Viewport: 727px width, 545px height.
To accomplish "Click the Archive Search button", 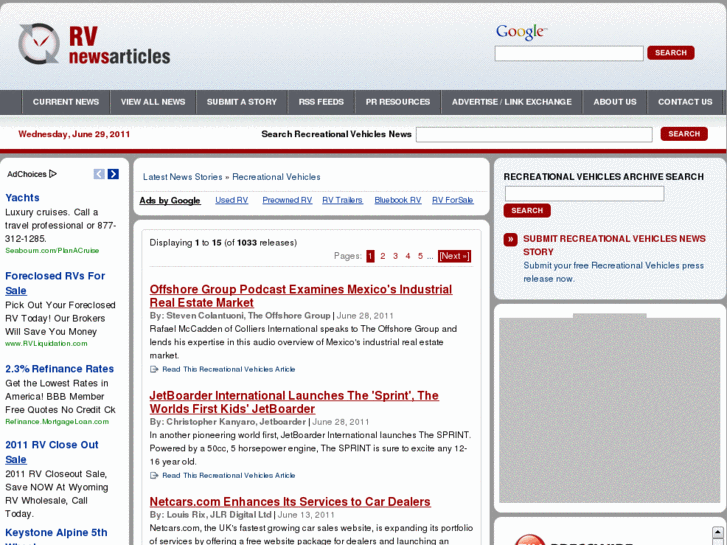I will [527, 211].
